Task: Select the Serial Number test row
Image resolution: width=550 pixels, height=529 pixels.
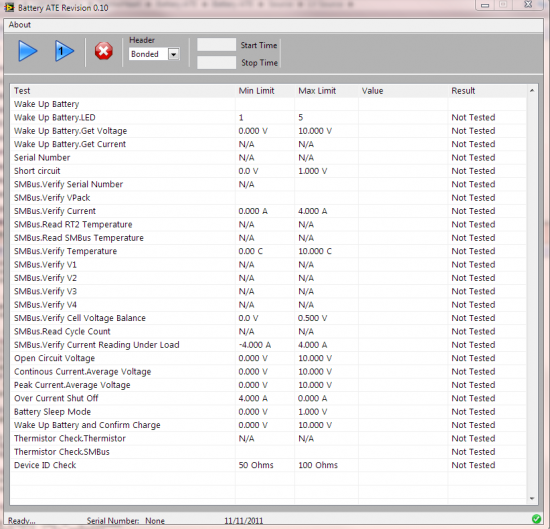Action: tap(268, 158)
